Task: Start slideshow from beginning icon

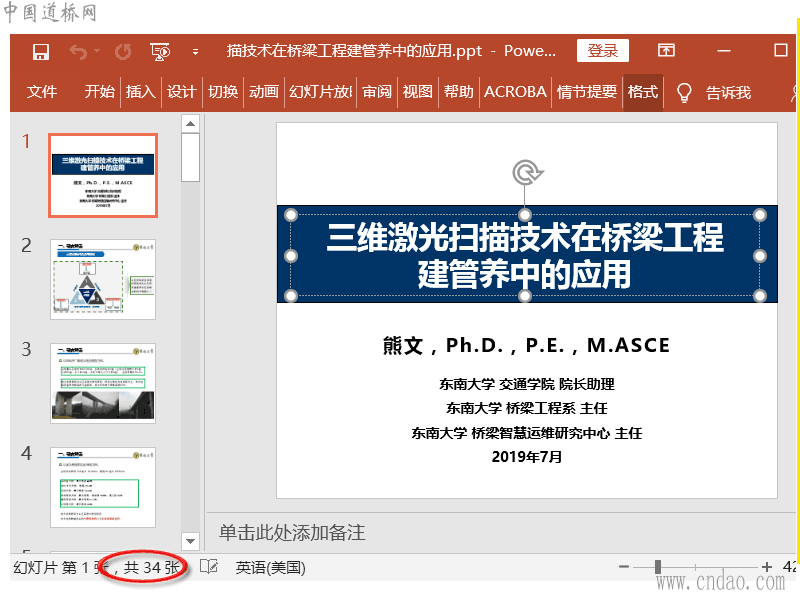Action: [159, 52]
